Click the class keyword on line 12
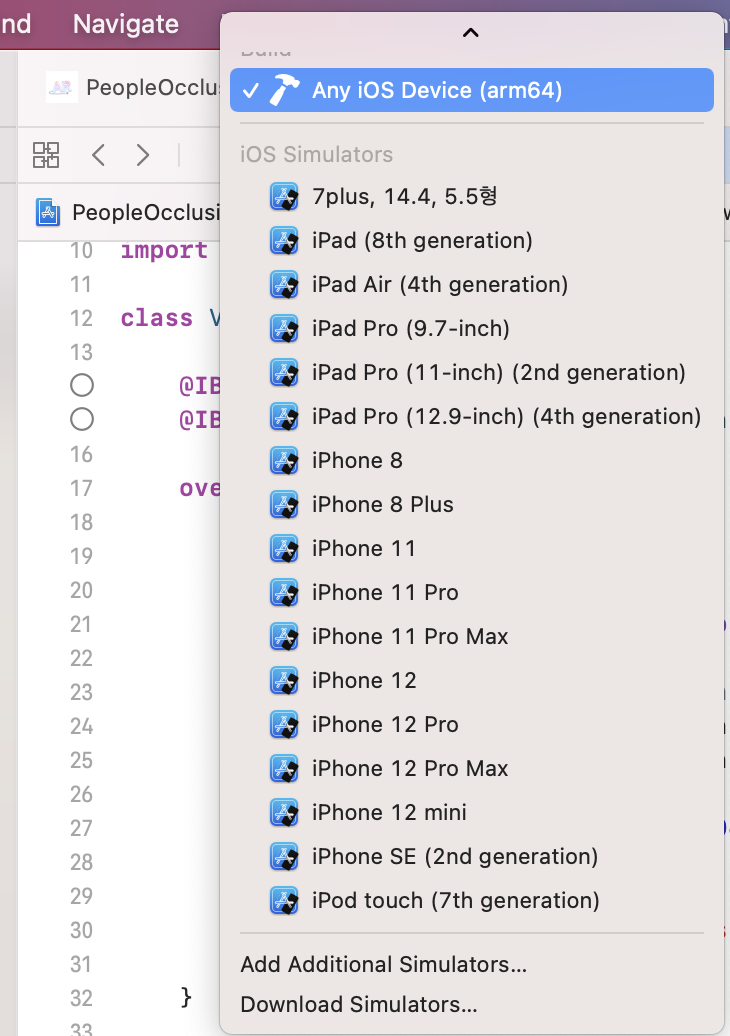This screenshot has height=1036, width=730. point(157,318)
